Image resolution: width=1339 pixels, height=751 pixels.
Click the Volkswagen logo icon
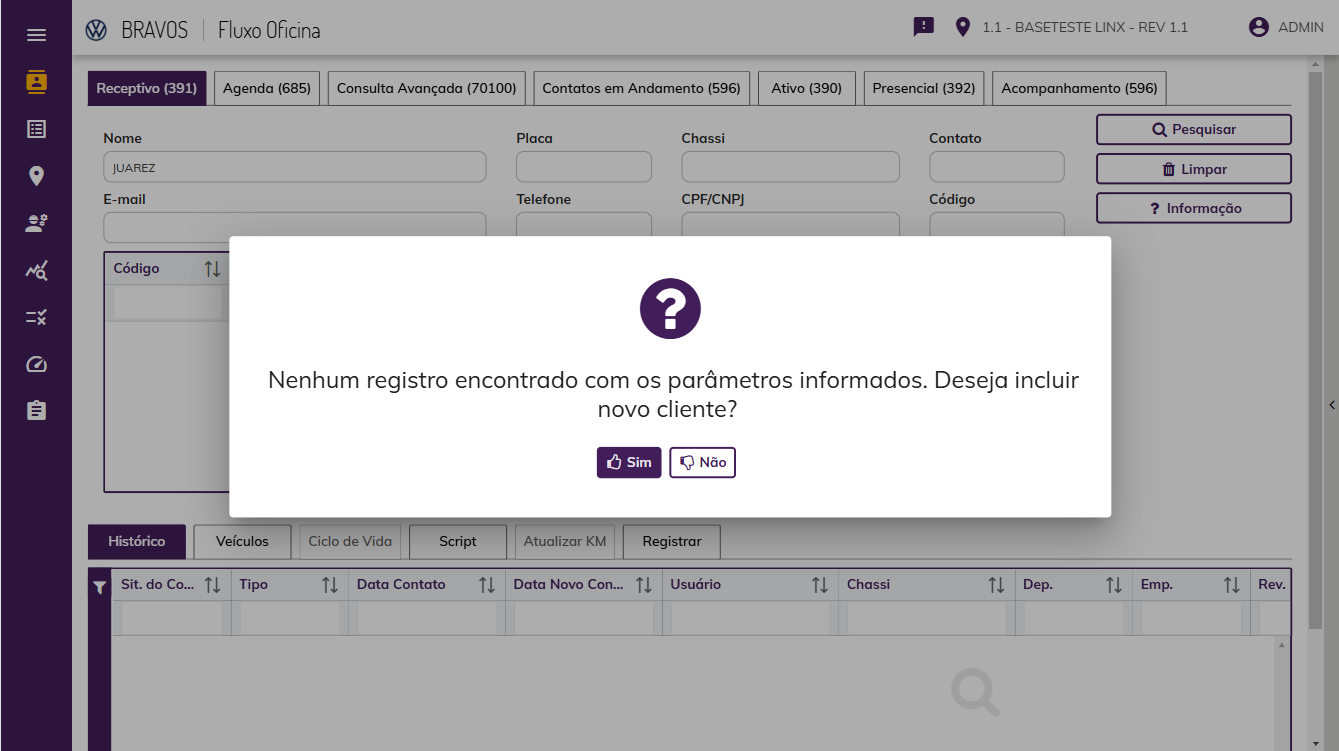pos(96,29)
